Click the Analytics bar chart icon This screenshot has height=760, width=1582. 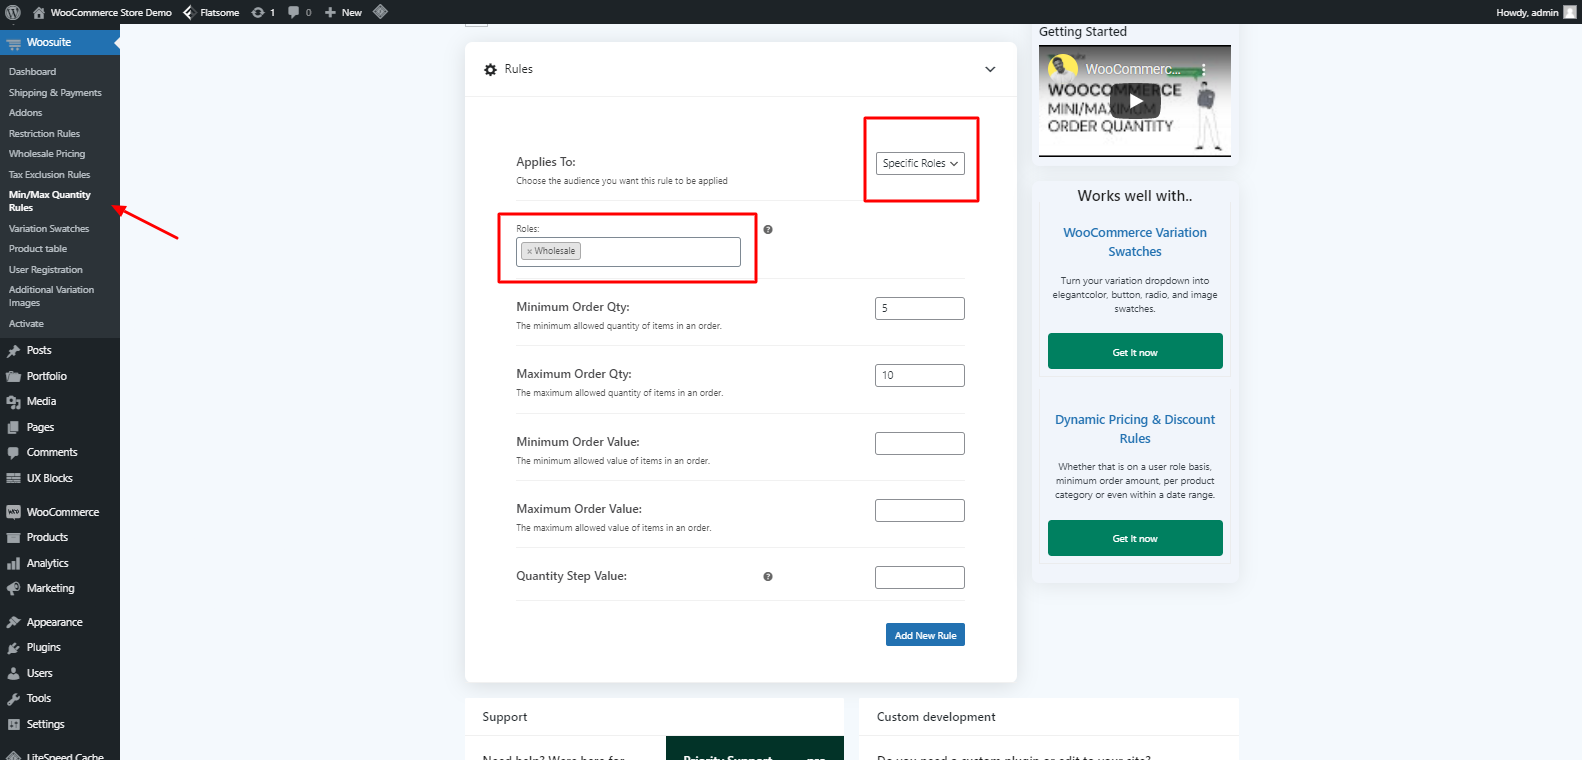click(x=13, y=564)
